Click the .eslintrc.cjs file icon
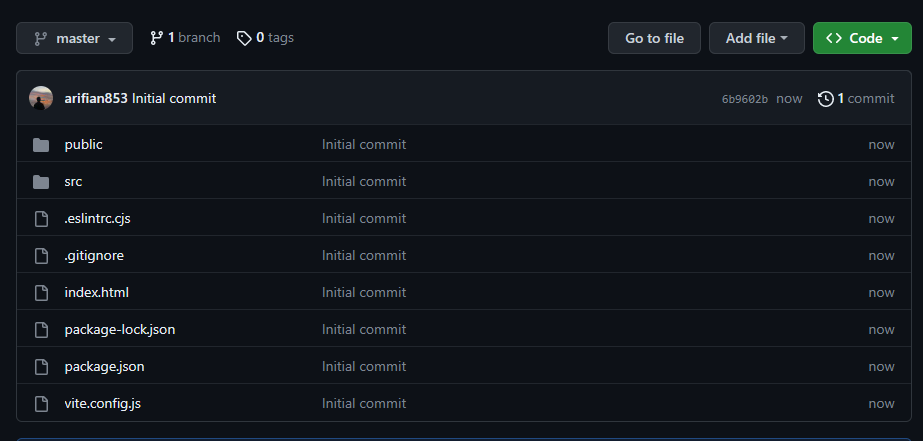This screenshot has width=923, height=441. click(41, 218)
